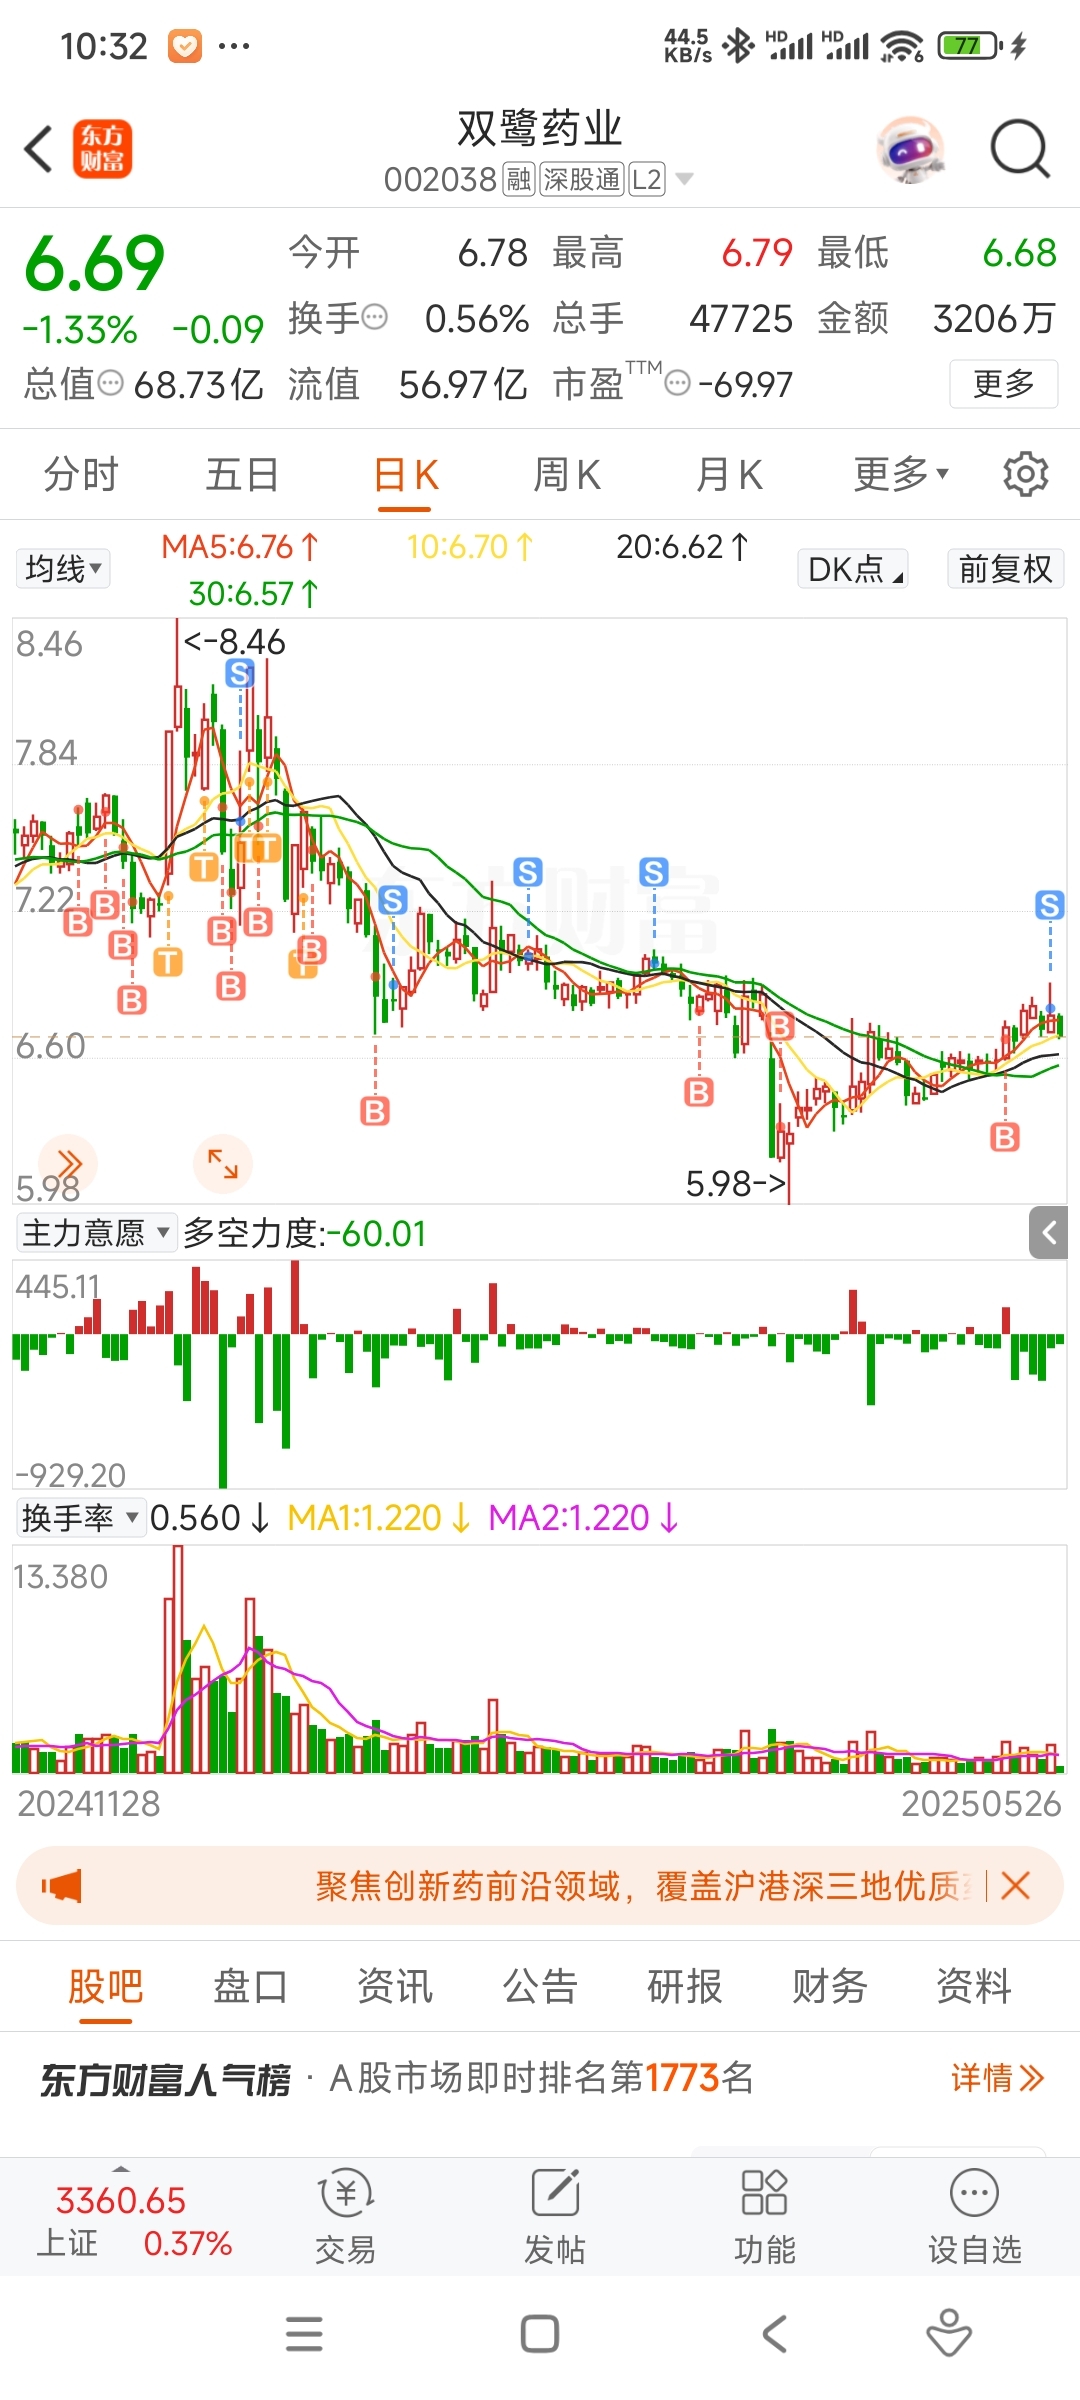Tap the 10:6.70 moving average value

470,546
